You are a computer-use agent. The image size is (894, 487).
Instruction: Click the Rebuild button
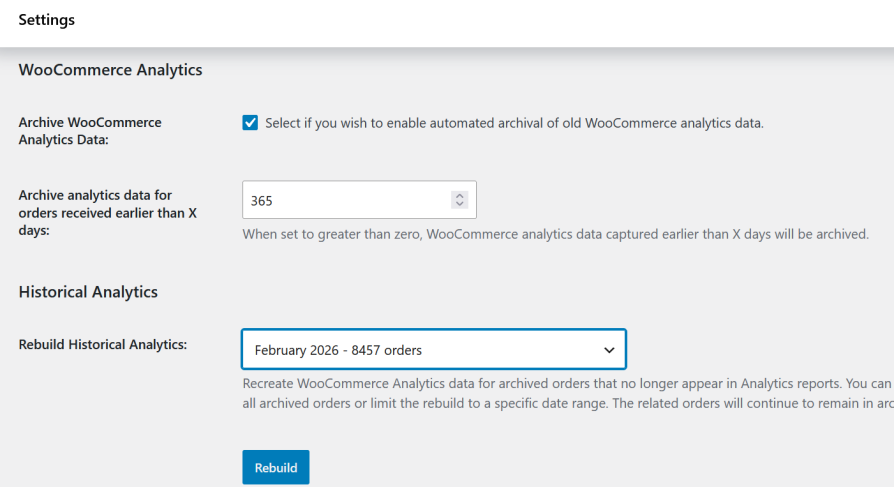coord(276,468)
